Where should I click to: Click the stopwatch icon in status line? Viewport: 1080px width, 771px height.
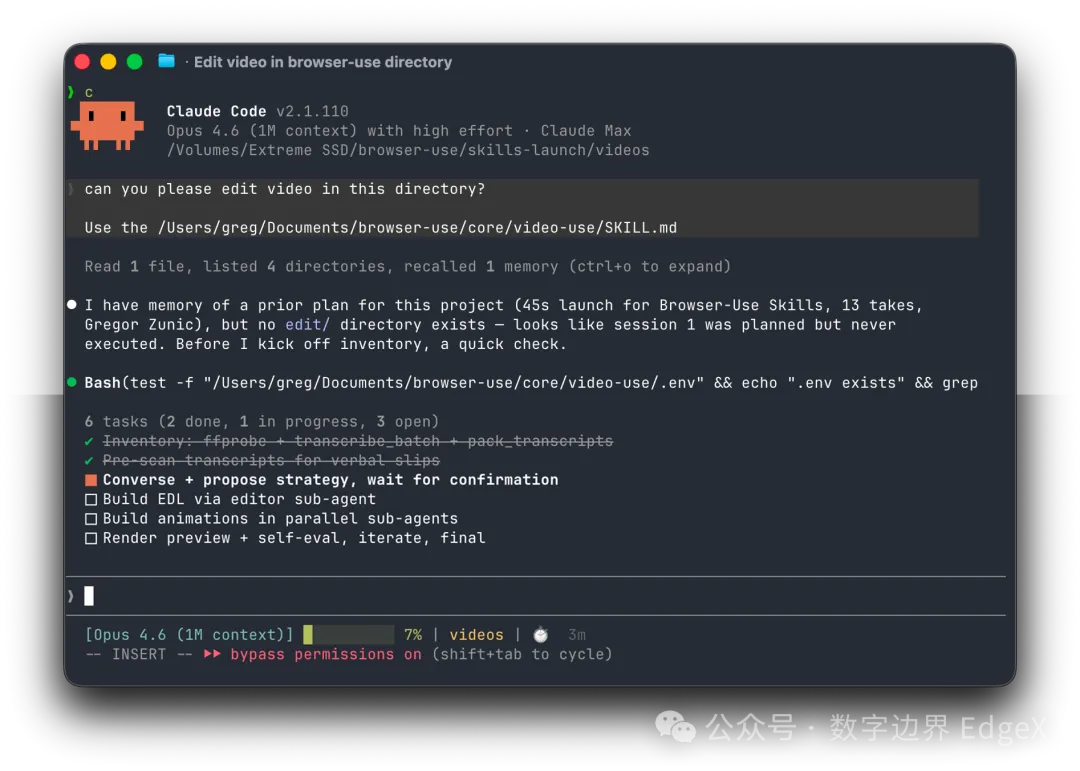click(x=541, y=635)
